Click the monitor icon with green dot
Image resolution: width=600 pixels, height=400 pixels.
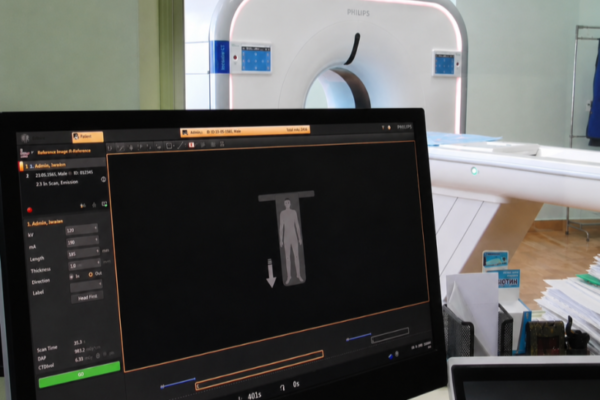tap(104, 204)
